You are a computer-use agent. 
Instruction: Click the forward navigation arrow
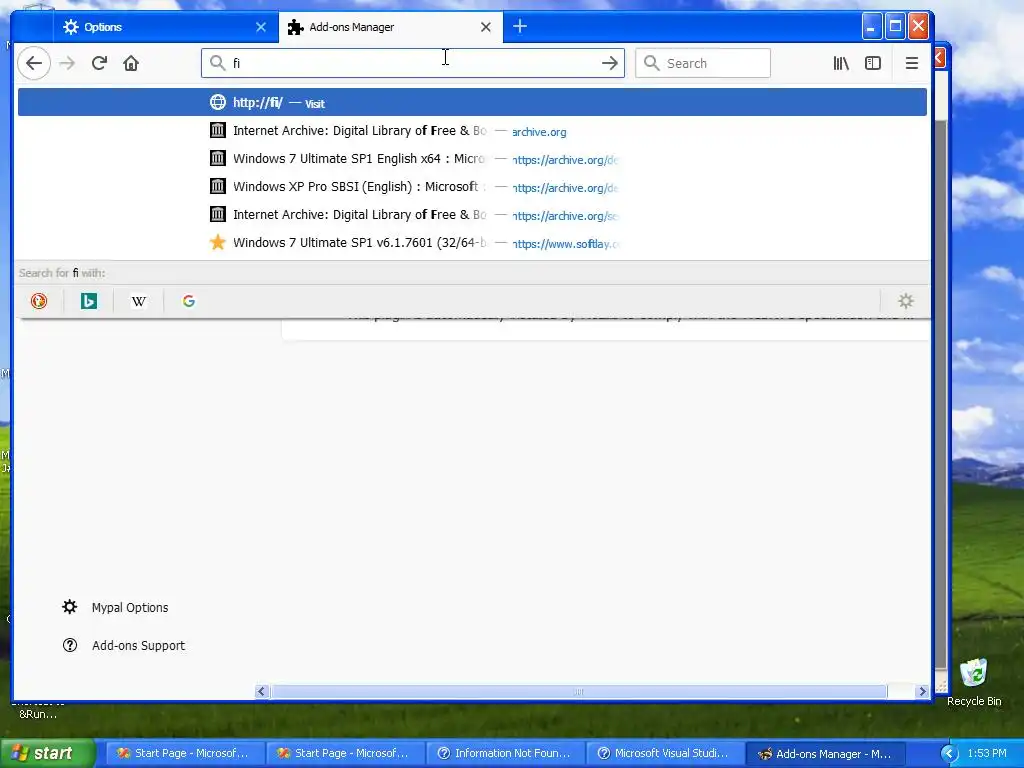[67, 63]
